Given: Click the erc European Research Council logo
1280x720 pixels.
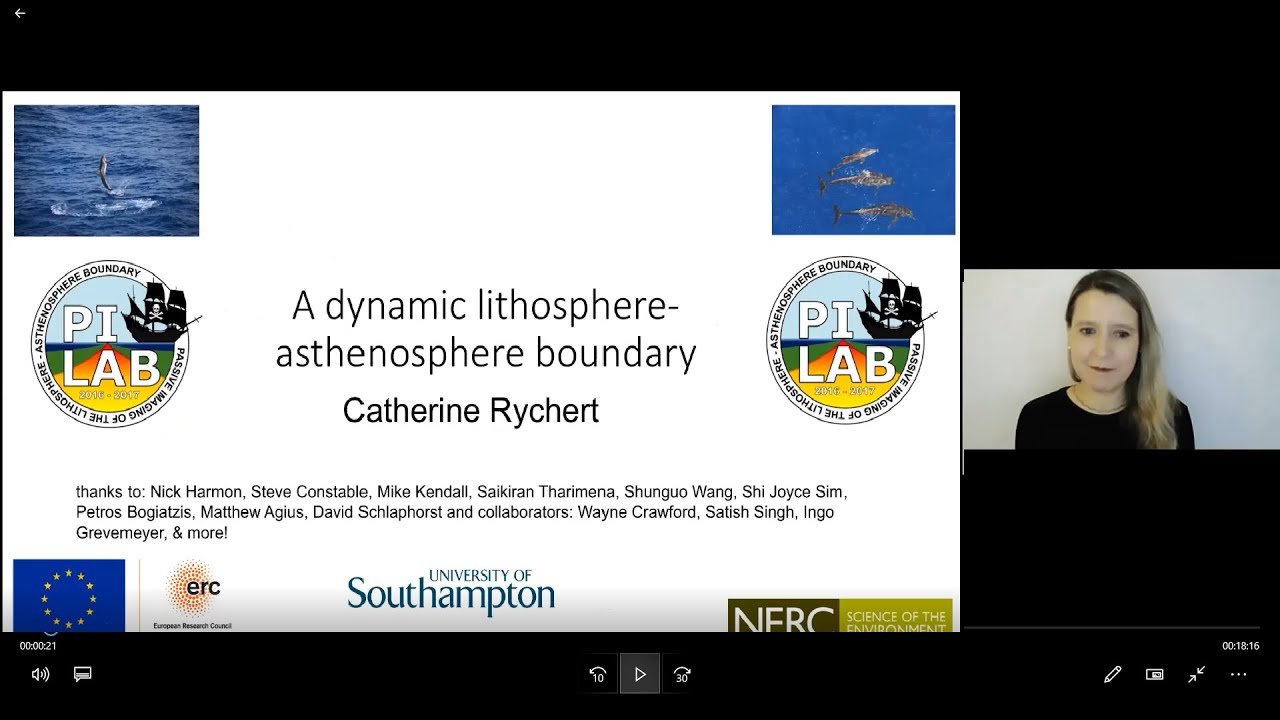Looking at the screenshot, I should pyautogui.click(x=193, y=595).
